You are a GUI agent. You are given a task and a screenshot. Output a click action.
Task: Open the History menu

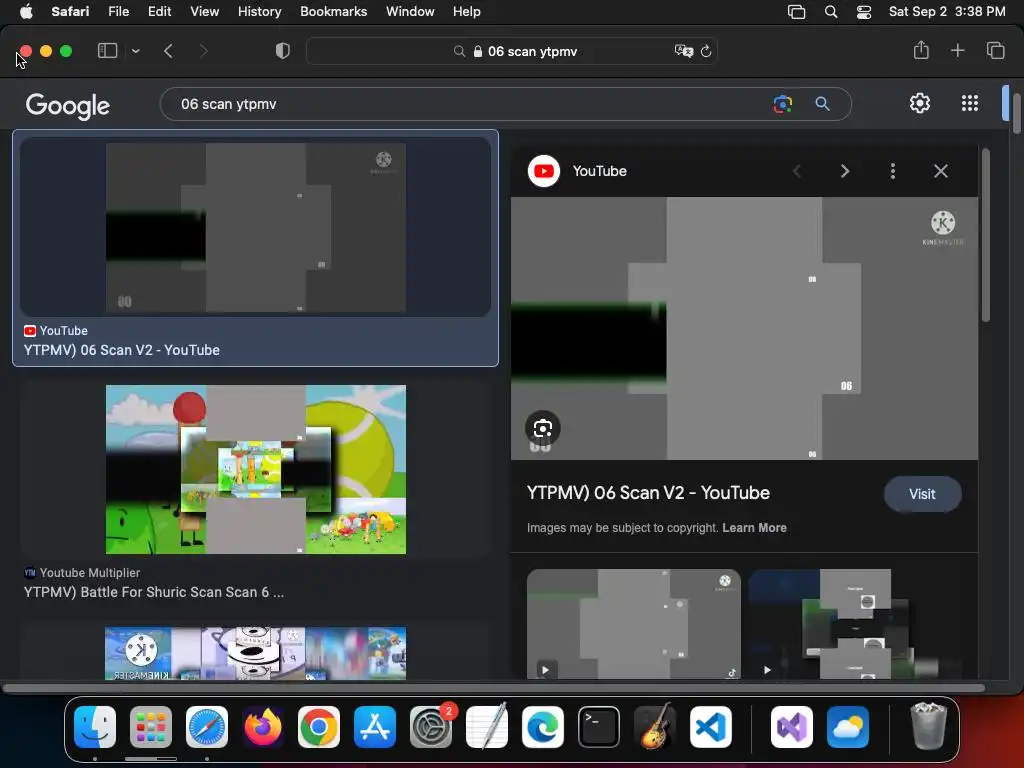(259, 11)
